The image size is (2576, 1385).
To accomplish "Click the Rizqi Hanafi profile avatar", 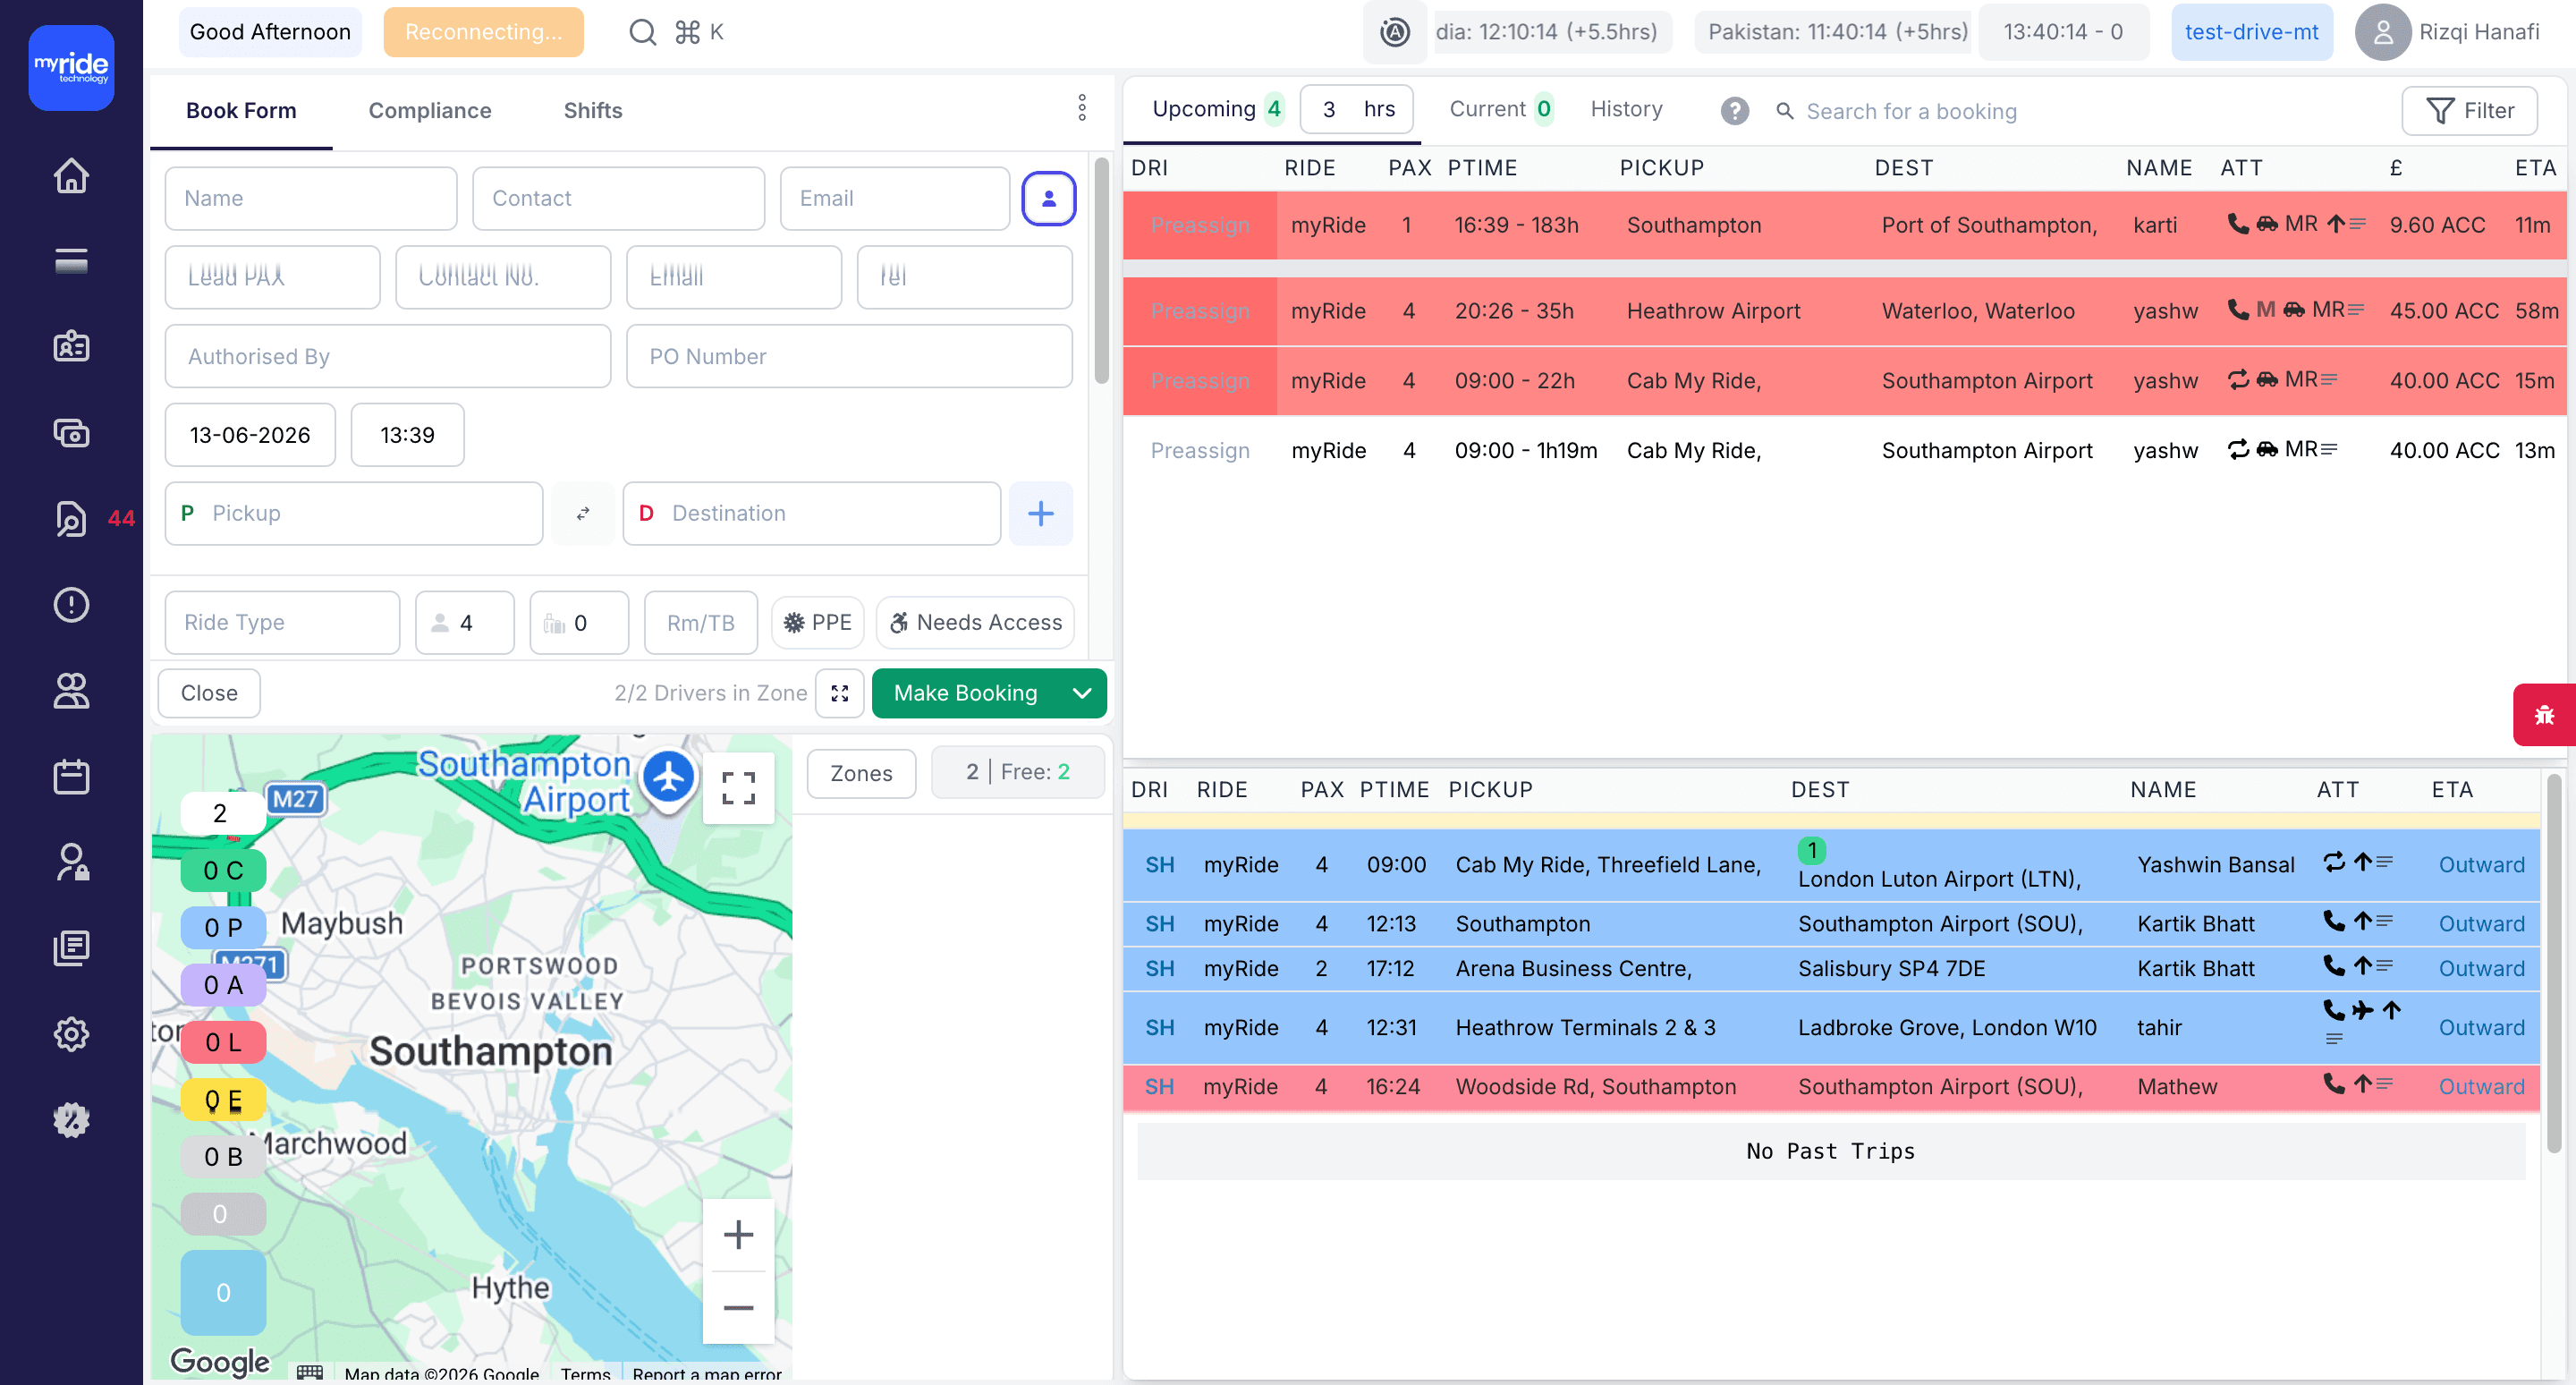I will pos(2382,32).
